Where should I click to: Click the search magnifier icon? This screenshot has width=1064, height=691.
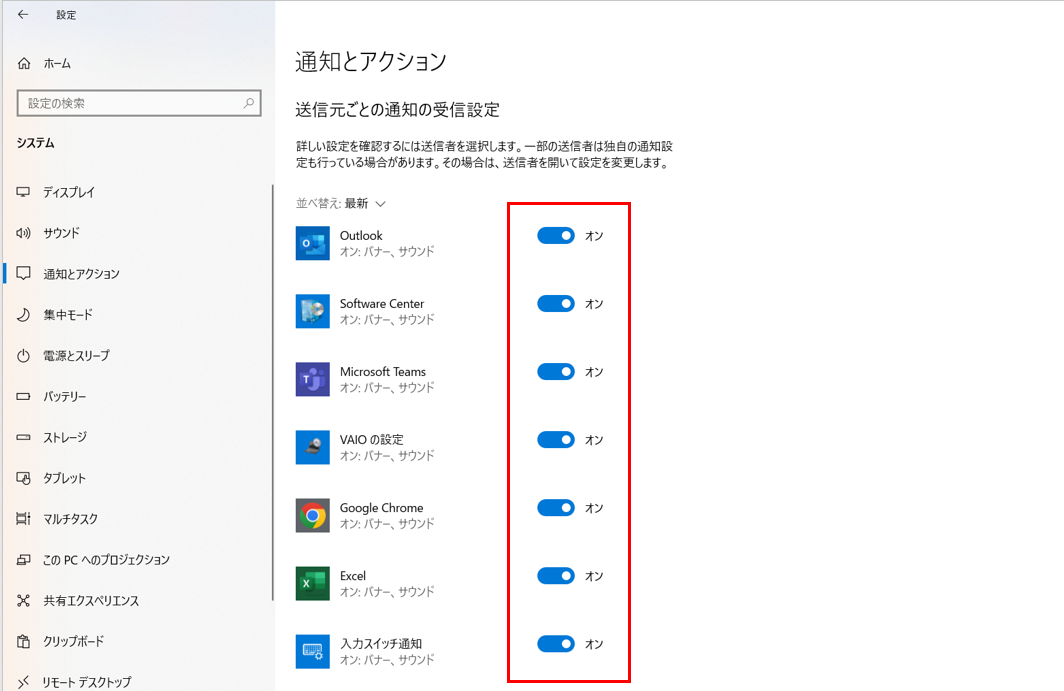pyautogui.click(x=248, y=103)
